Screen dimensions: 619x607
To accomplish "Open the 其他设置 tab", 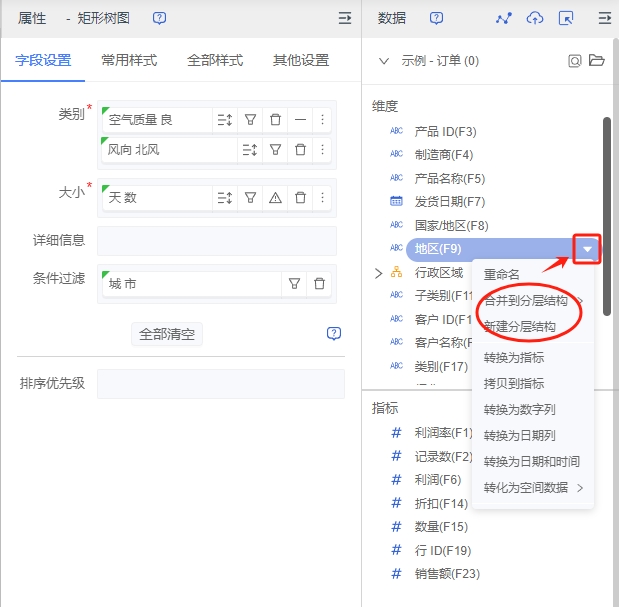I will pyautogui.click(x=301, y=60).
